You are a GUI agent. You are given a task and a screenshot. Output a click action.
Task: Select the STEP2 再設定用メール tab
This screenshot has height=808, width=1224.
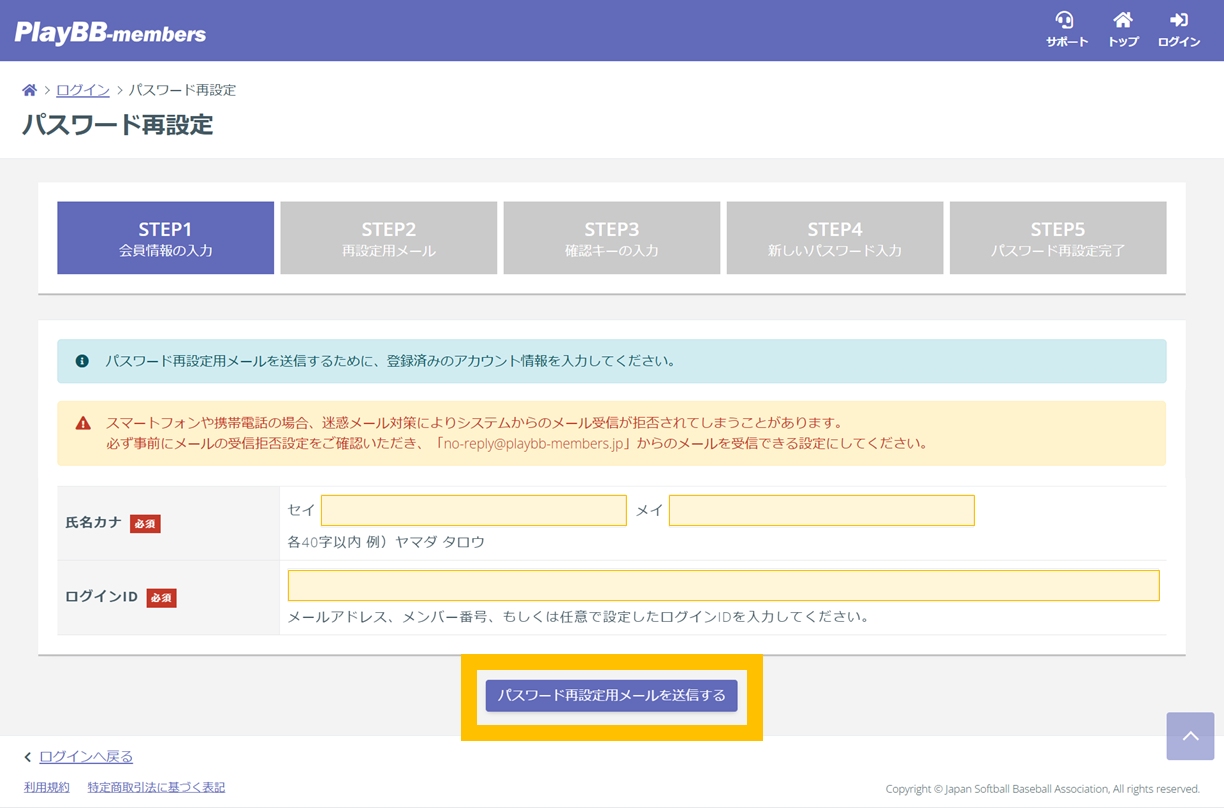coord(388,238)
